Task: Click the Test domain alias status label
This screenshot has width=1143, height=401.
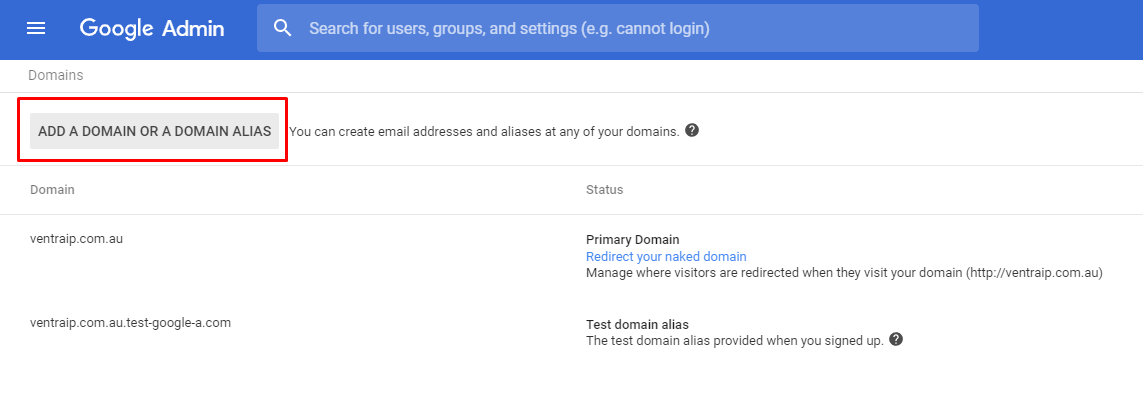Action: [637, 324]
